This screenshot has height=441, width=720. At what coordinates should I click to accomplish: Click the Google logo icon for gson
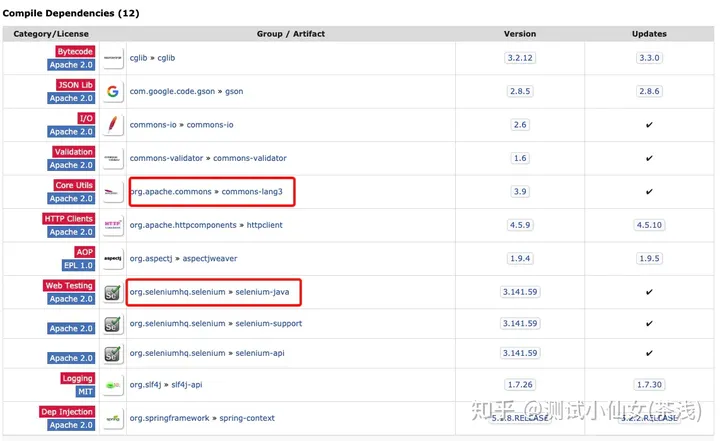pyautogui.click(x=112, y=91)
